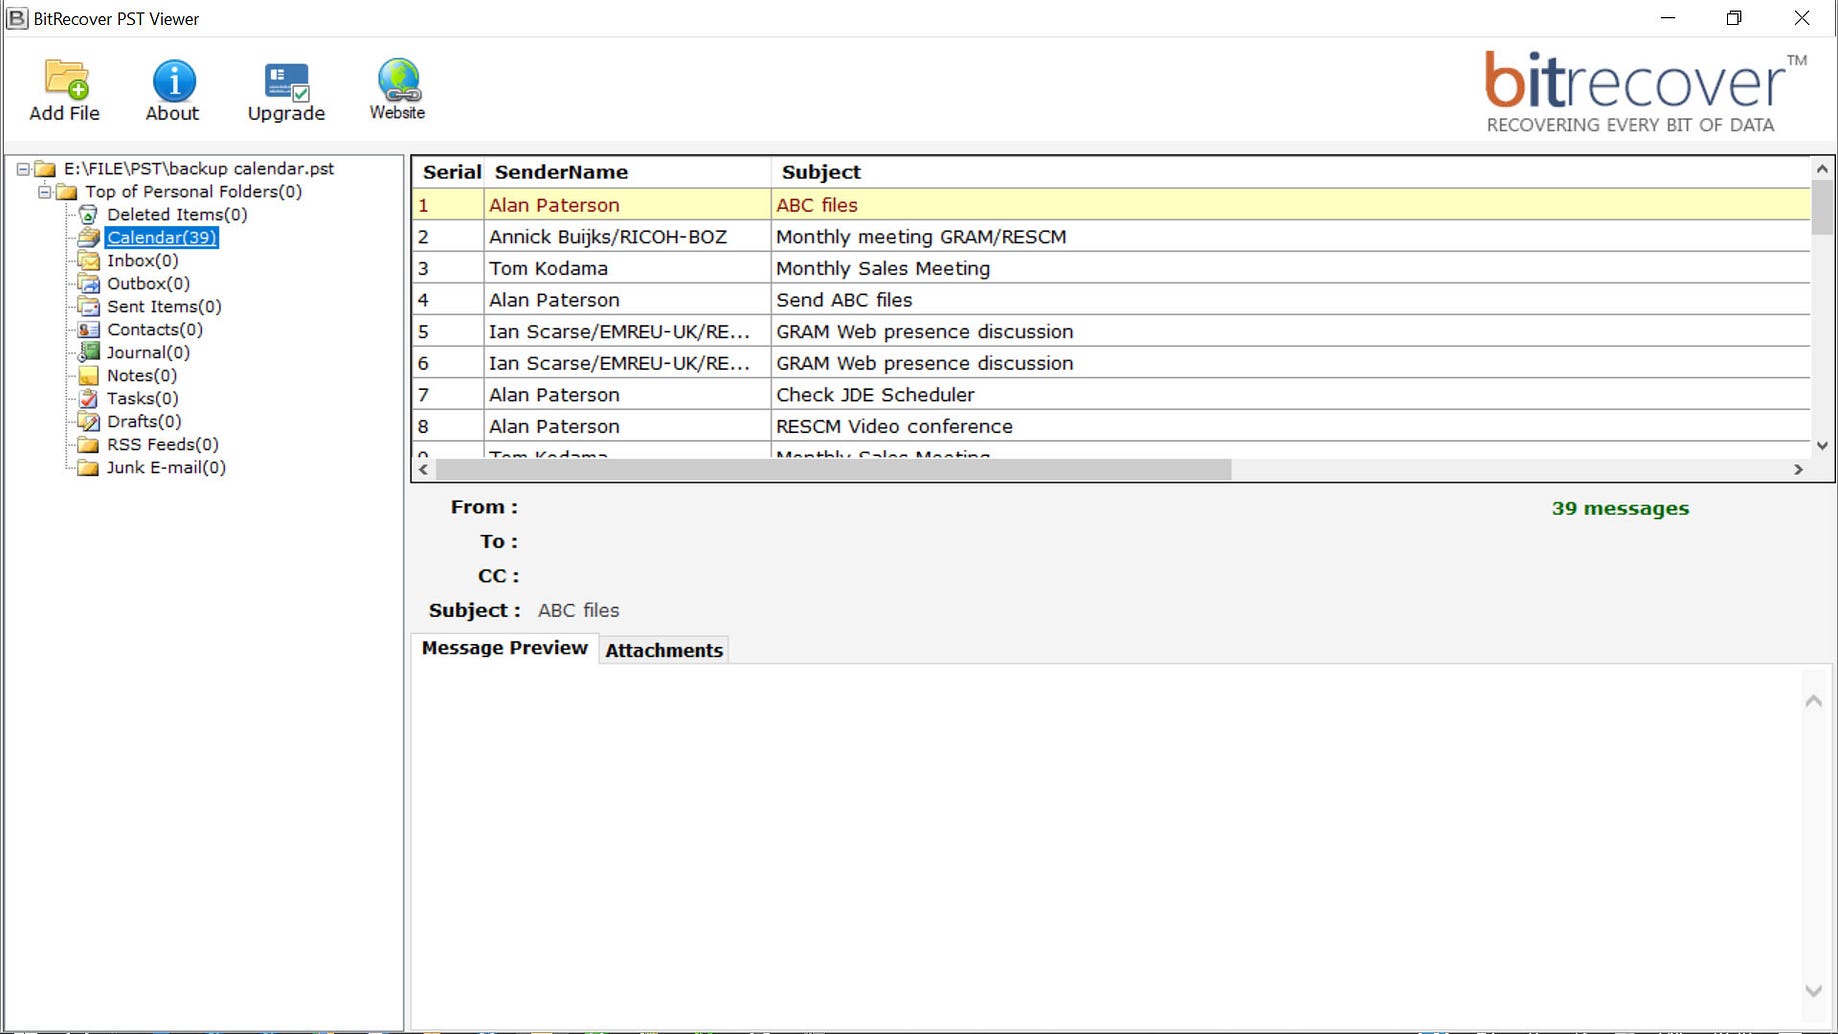Click preview pane scroll-down arrow
The width and height of the screenshot is (1838, 1034).
tap(1813, 990)
